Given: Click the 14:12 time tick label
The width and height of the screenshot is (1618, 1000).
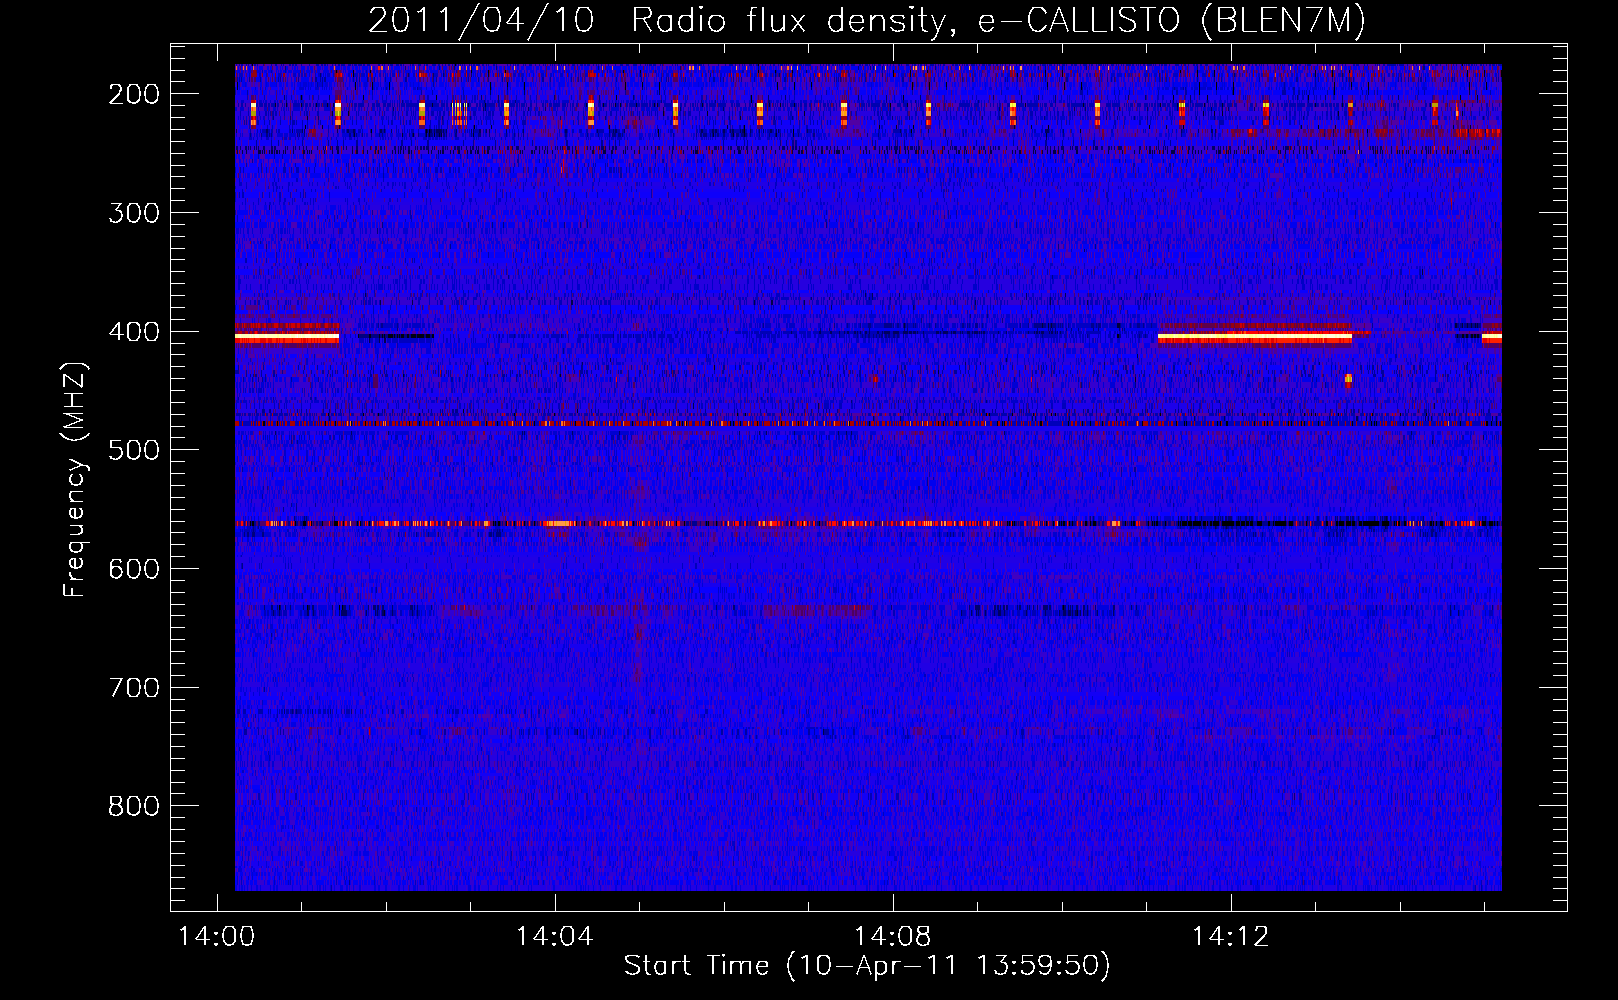Looking at the screenshot, I should pyautogui.click(x=1230, y=937).
